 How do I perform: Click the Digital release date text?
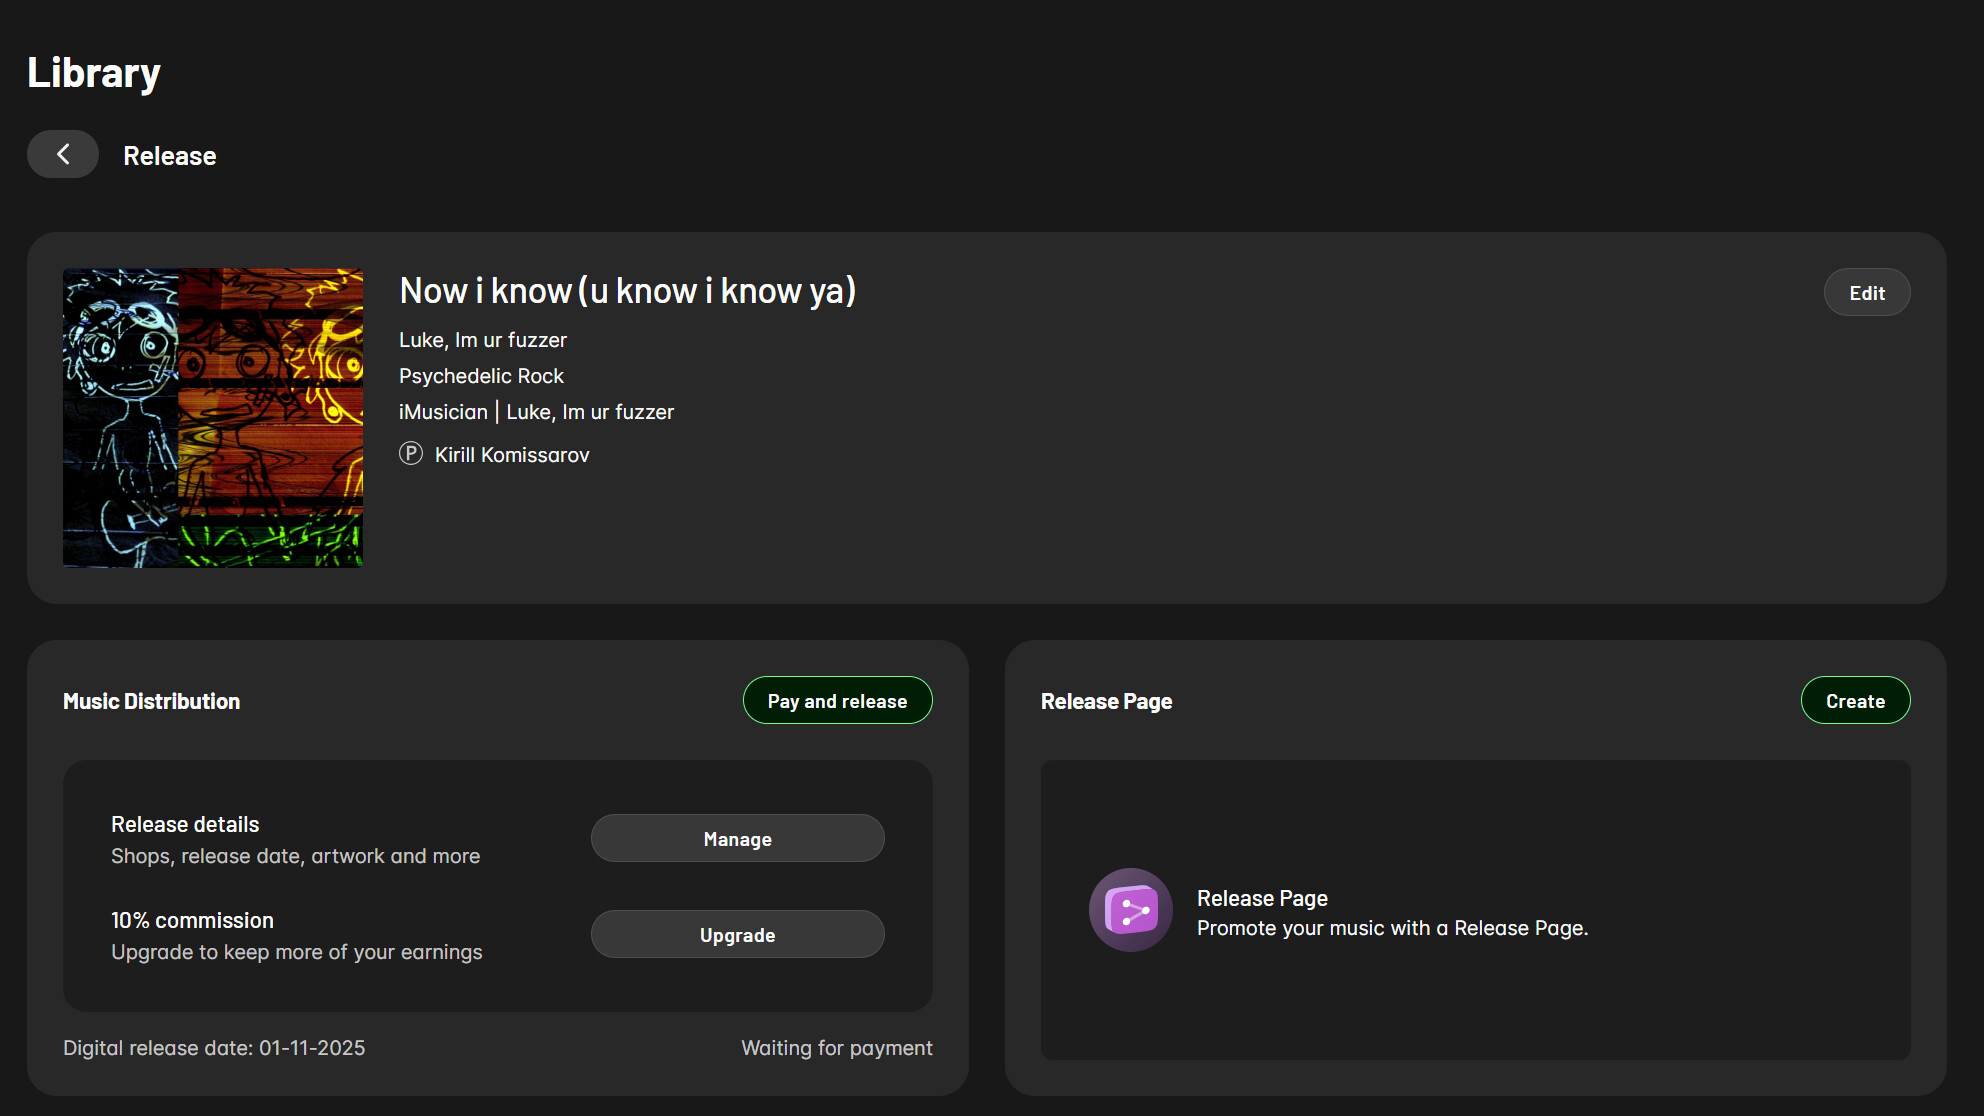(x=214, y=1048)
